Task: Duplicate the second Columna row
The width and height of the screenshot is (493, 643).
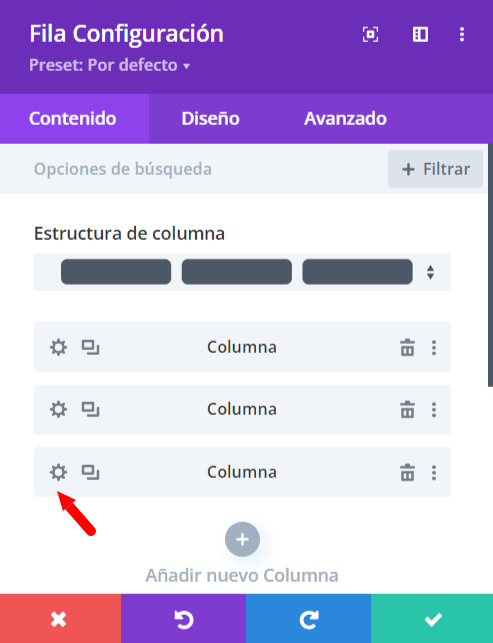Action: click(x=90, y=410)
